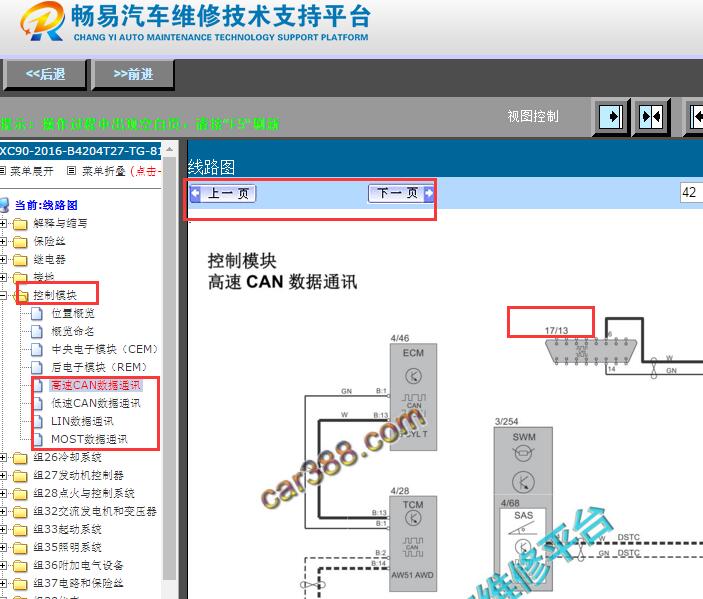The height and width of the screenshot is (599, 703).
Task: Click the left panel scroll-up arrow
Action: click(169, 149)
